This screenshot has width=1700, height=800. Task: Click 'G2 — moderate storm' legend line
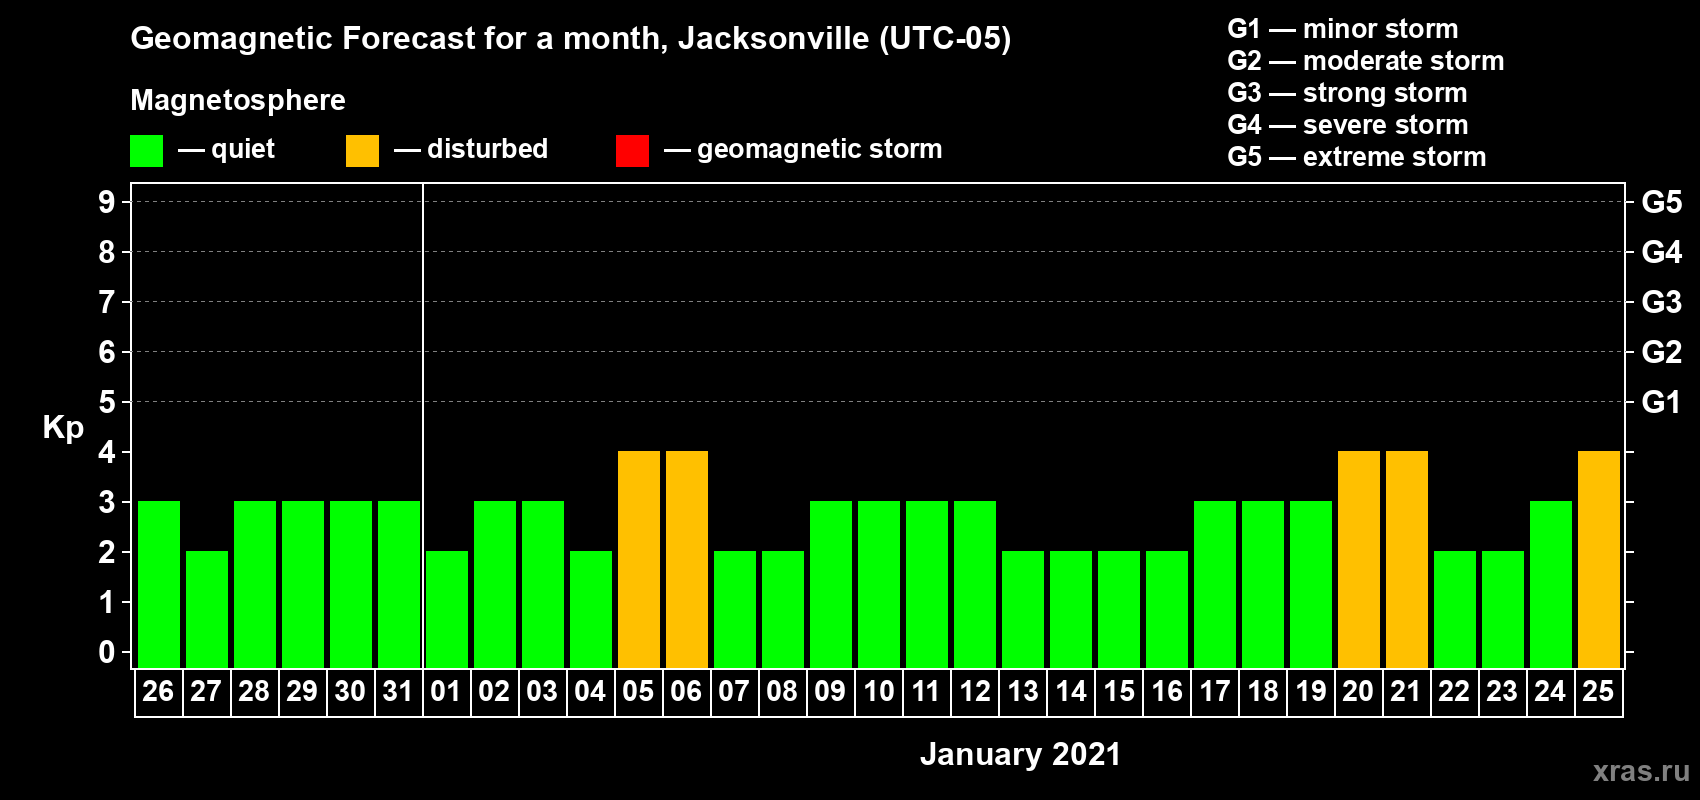click(x=1366, y=61)
